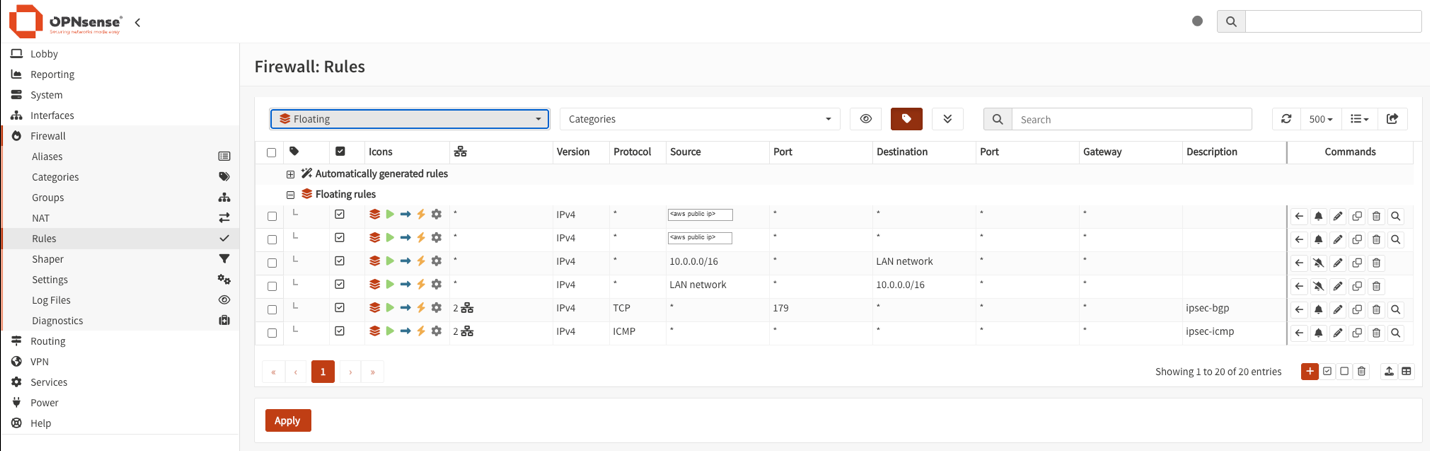This screenshot has height=451, width=1430.
Task: Click the next-page pagination arrow
Action: coord(350,372)
